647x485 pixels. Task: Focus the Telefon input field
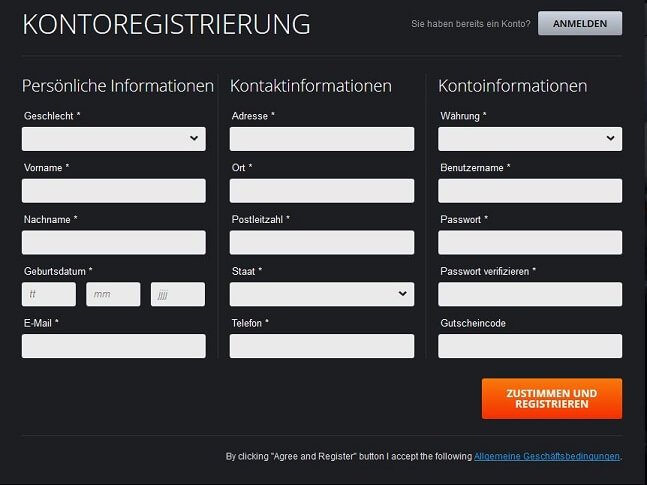(322, 346)
